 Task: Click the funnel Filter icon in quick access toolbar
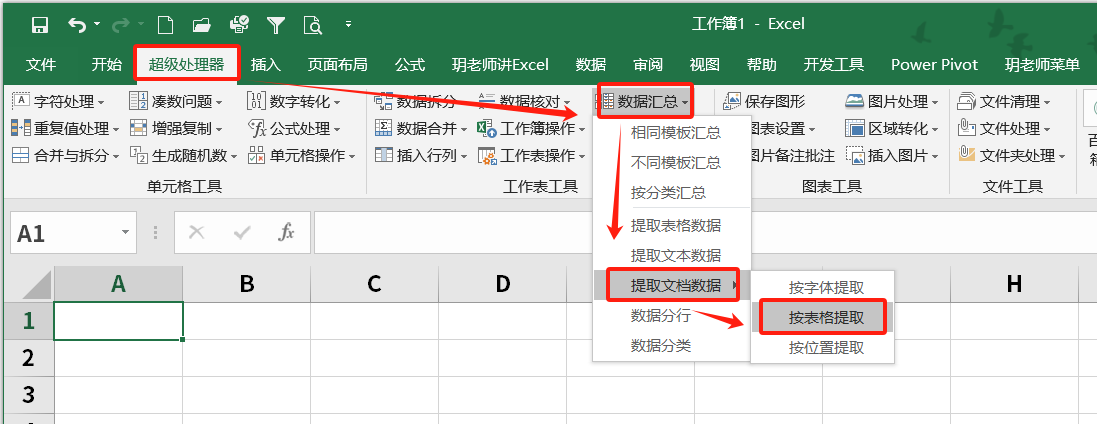tap(276, 26)
